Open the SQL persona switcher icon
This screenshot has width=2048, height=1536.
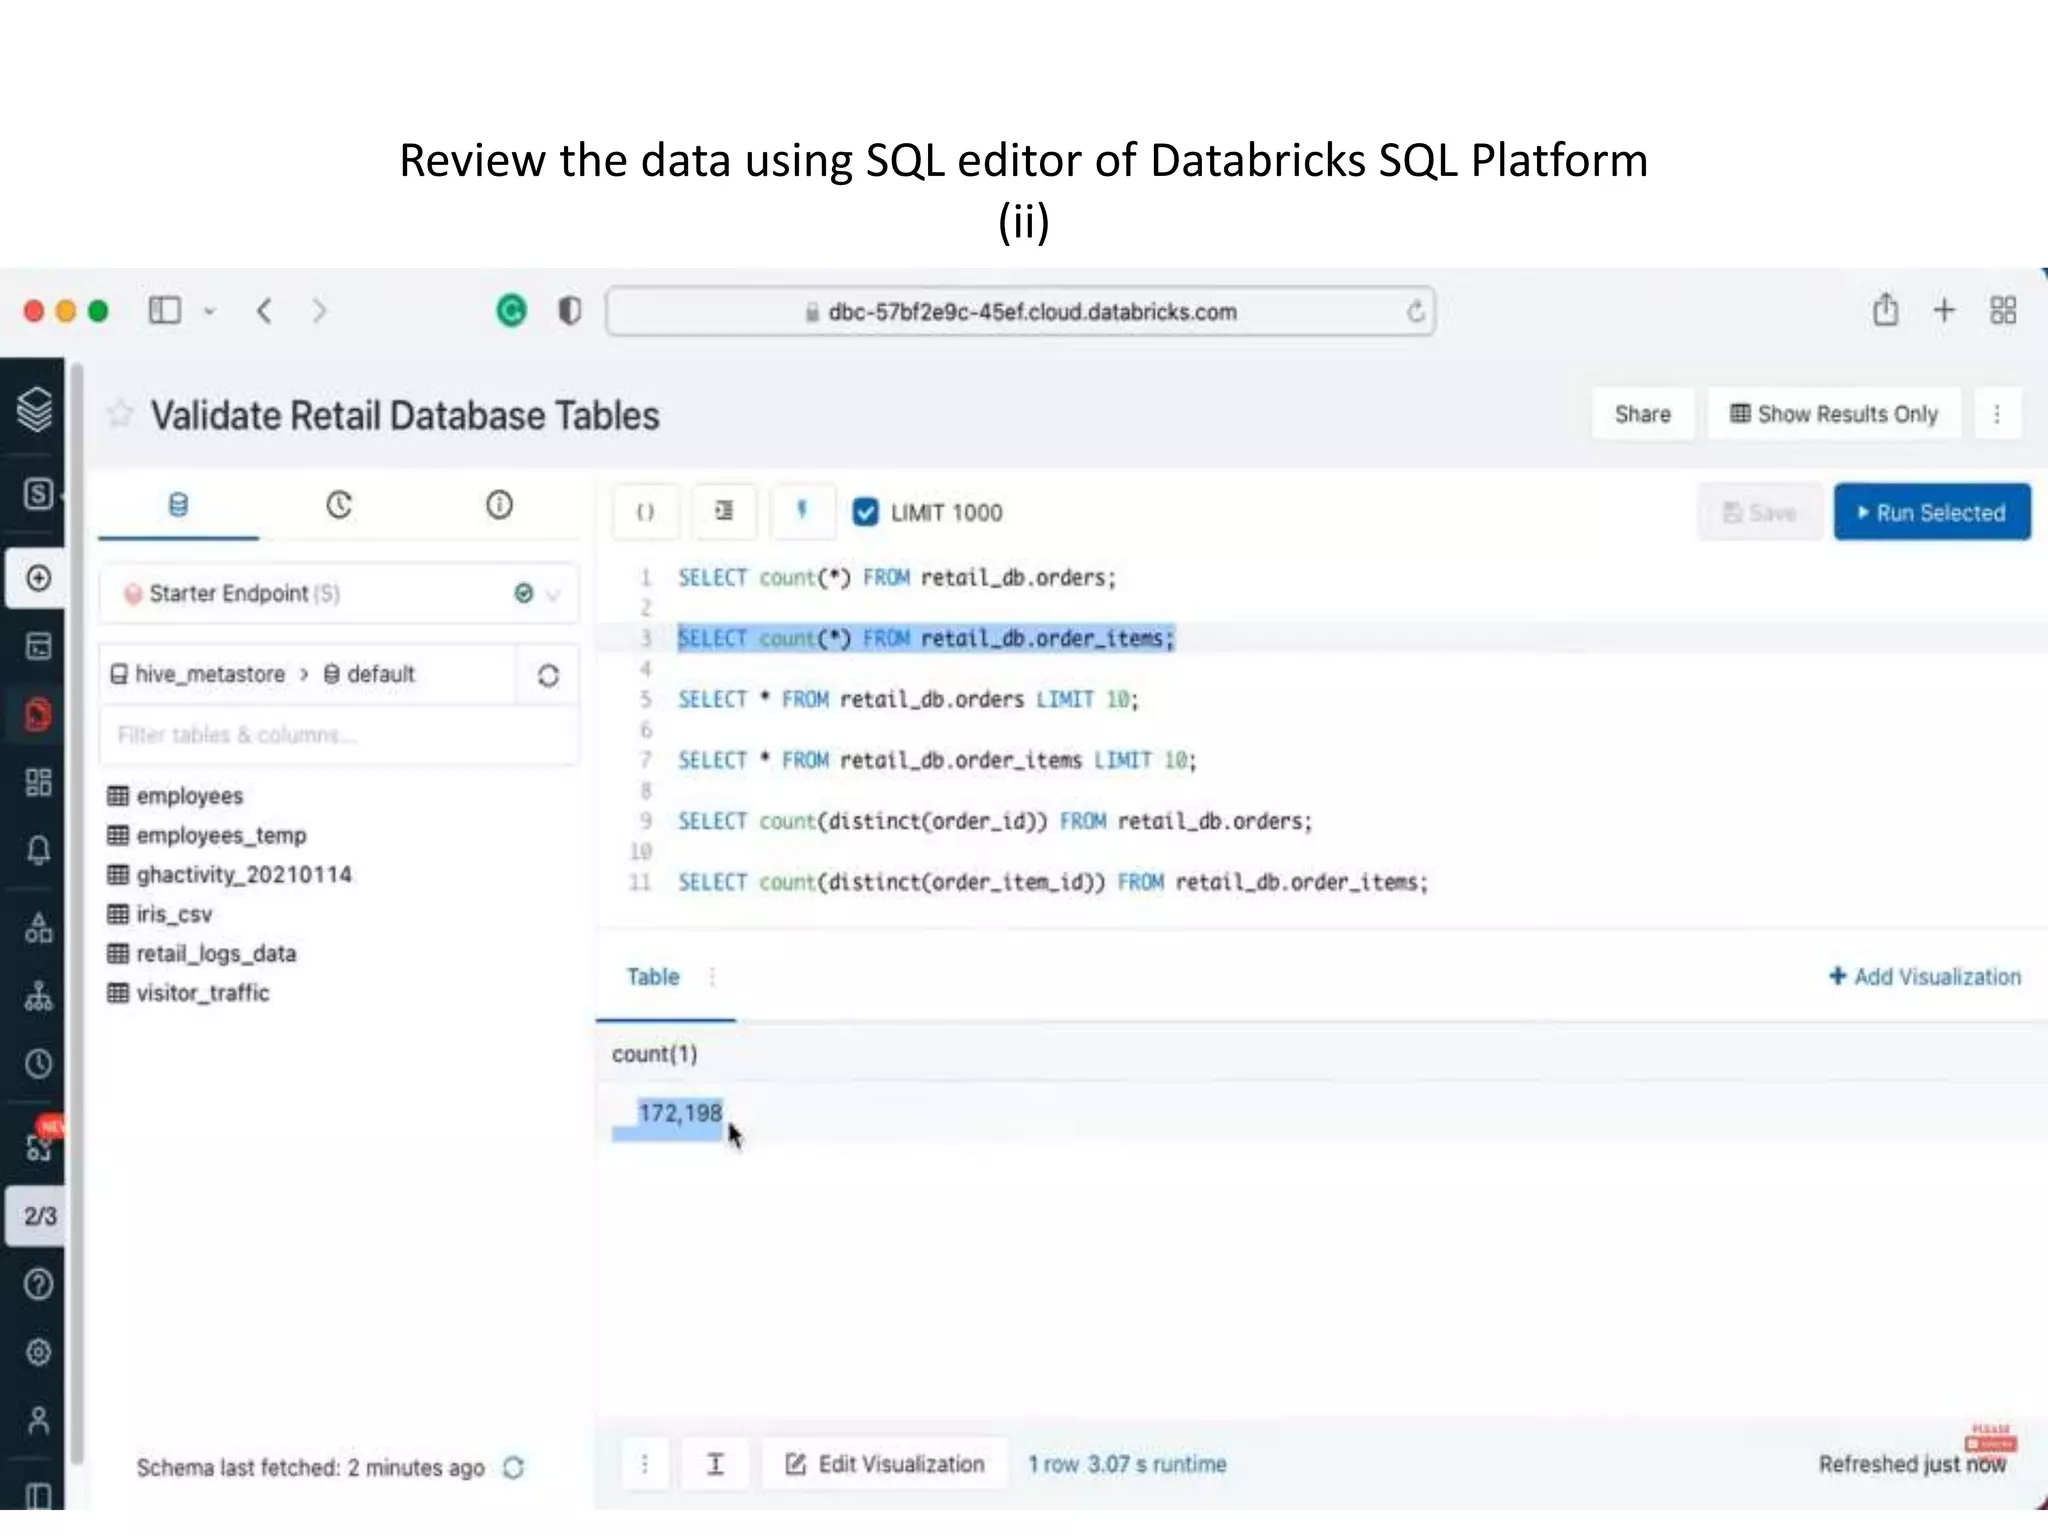(x=38, y=493)
